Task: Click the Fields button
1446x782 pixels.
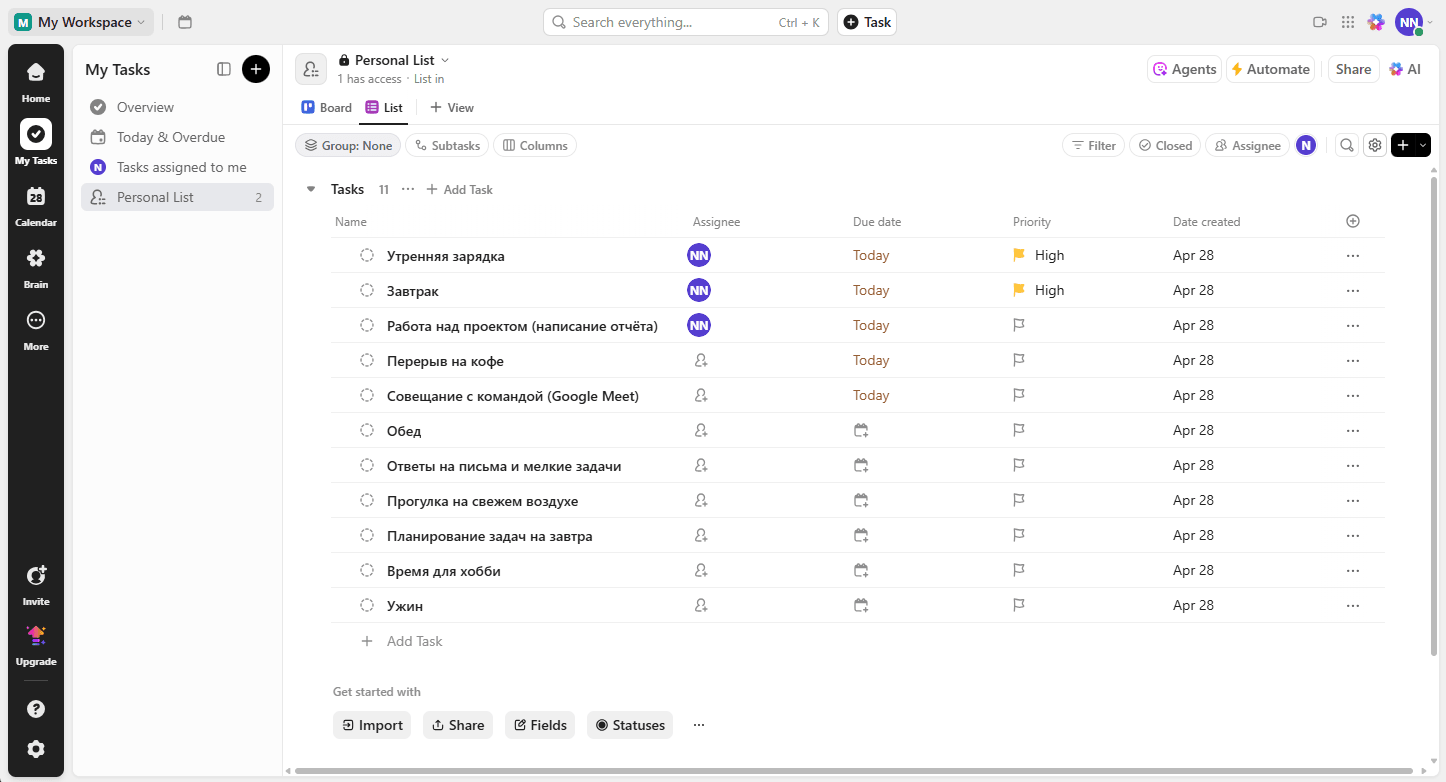Action: coord(540,725)
